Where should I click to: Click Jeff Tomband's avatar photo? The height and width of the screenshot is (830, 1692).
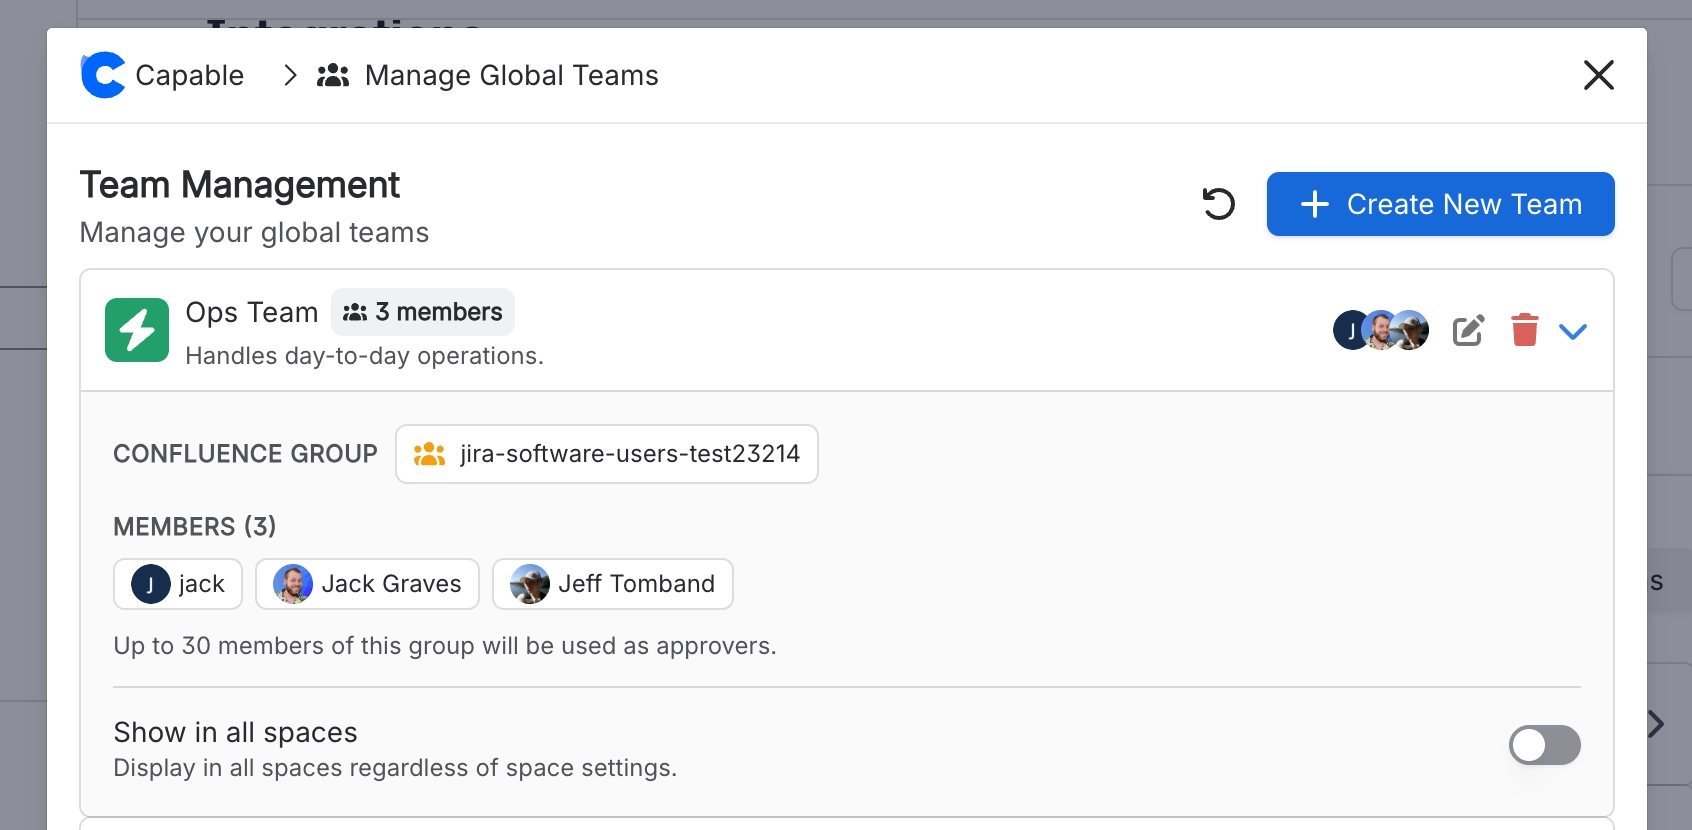click(530, 584)
